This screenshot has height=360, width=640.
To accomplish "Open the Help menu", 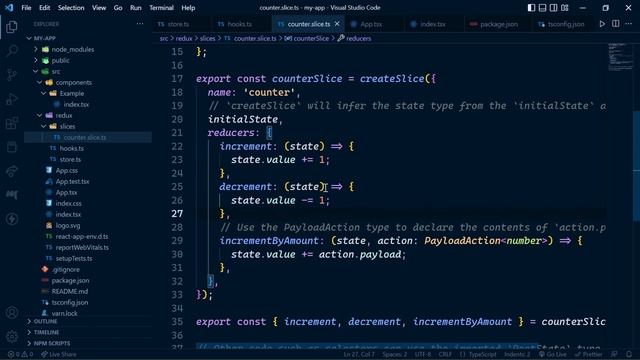I will pyautogui.click(x=188, y=8).
